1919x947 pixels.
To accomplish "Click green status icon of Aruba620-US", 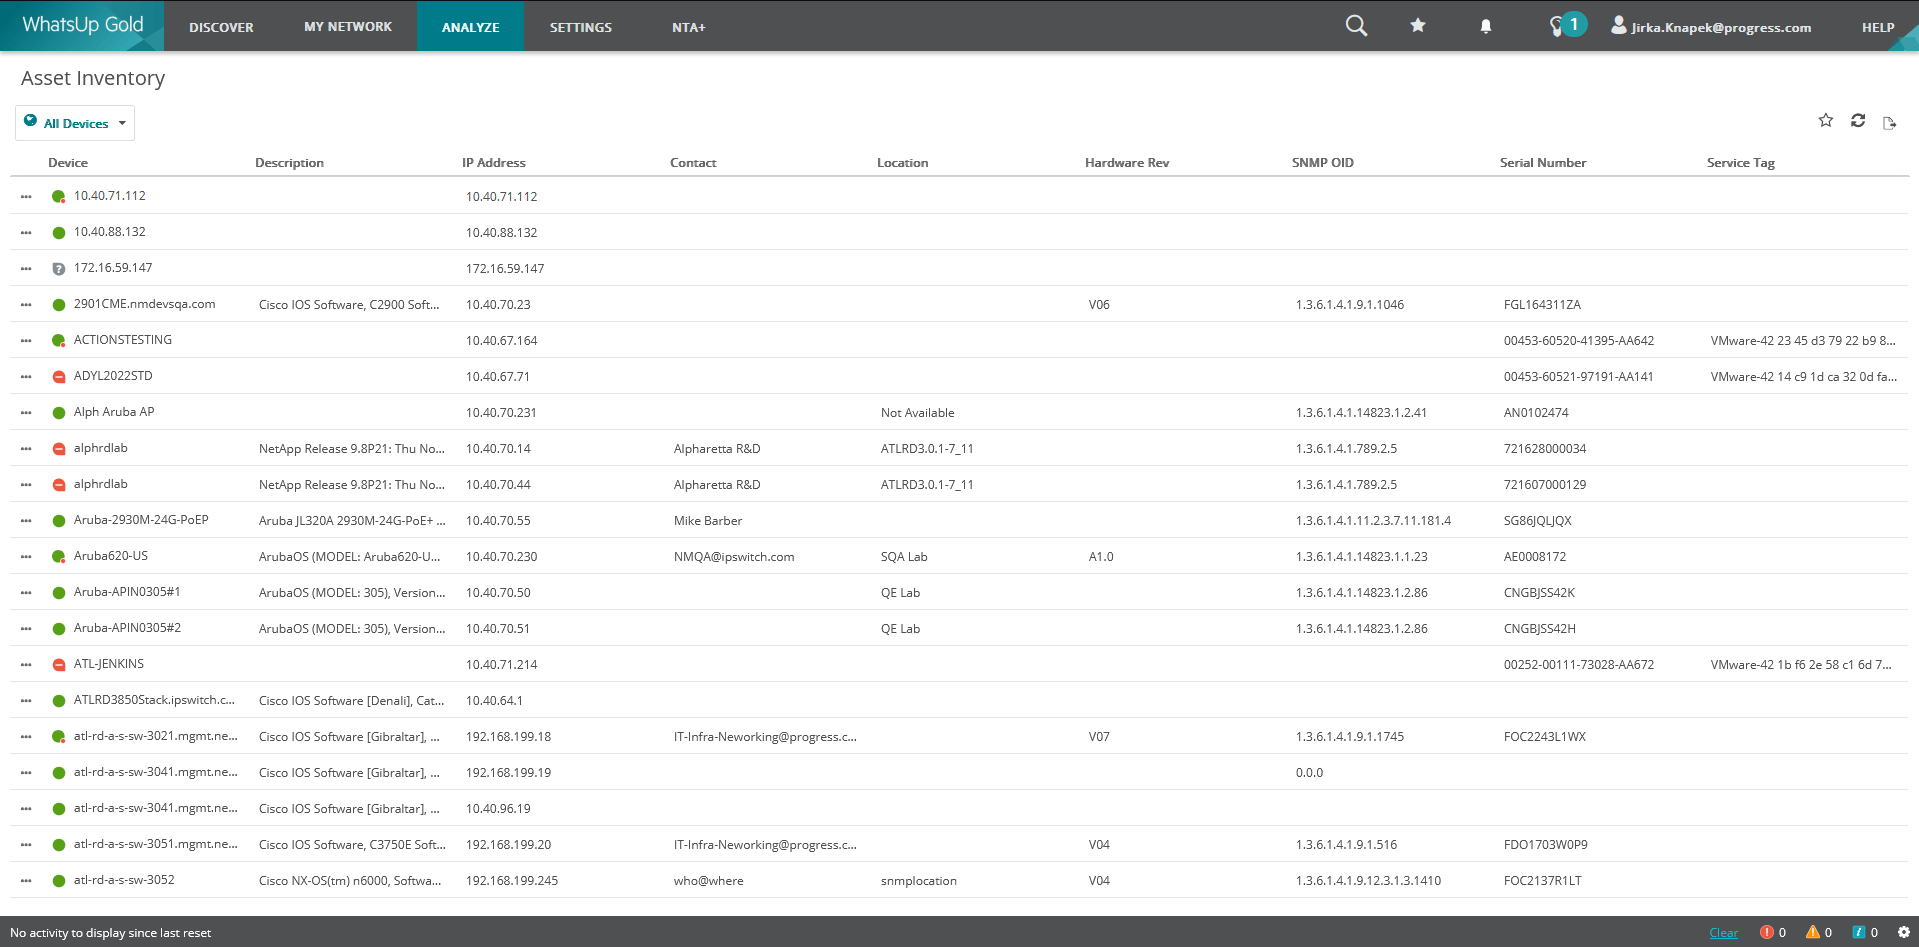I will pyautogui.click(x=59, y=557).
